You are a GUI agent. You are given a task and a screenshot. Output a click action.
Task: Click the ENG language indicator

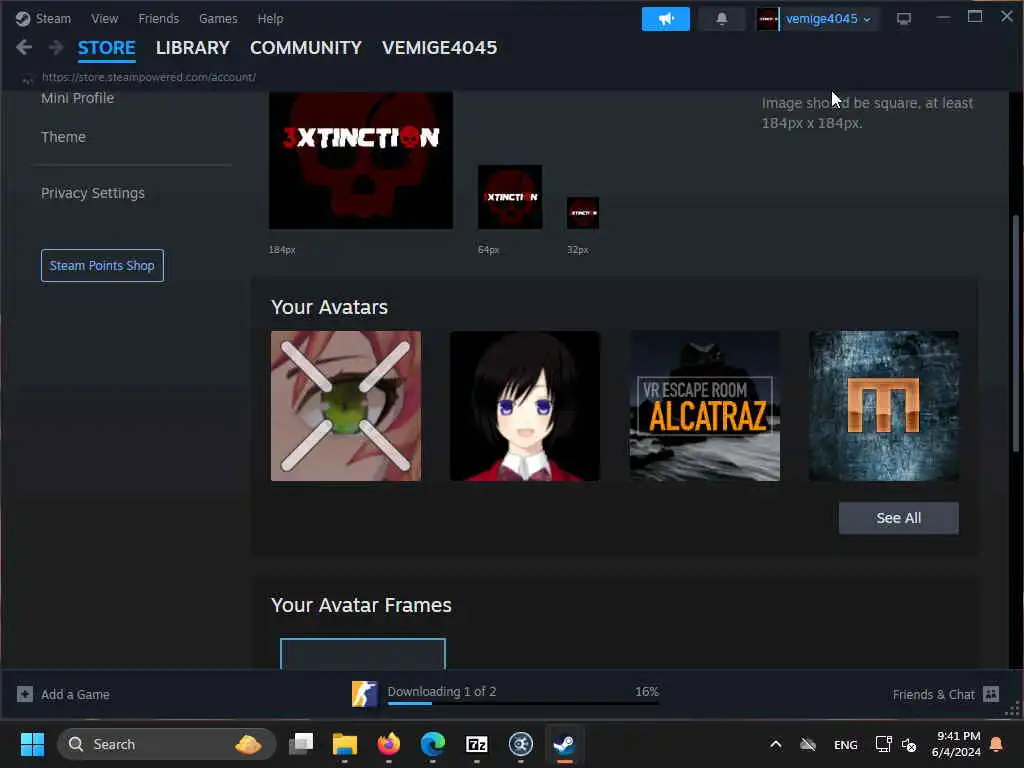[x=846, y=744]
